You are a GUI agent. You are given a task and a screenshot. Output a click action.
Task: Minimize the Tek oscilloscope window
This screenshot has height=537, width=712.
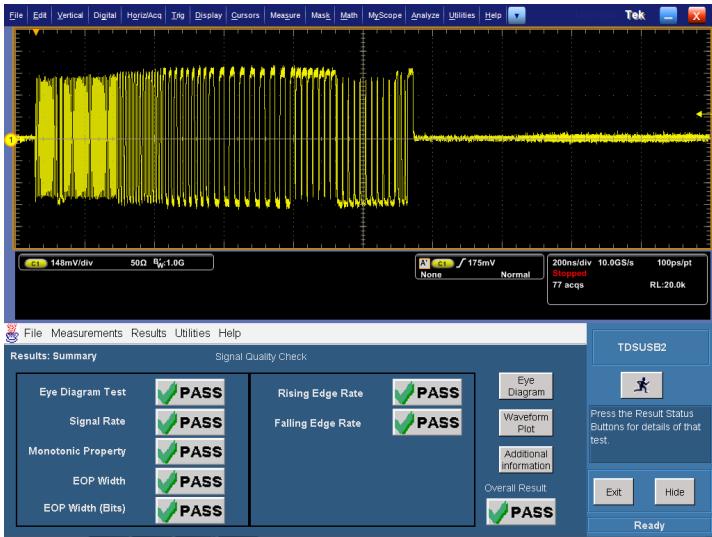pyautogui.click(x=668, y=15)
